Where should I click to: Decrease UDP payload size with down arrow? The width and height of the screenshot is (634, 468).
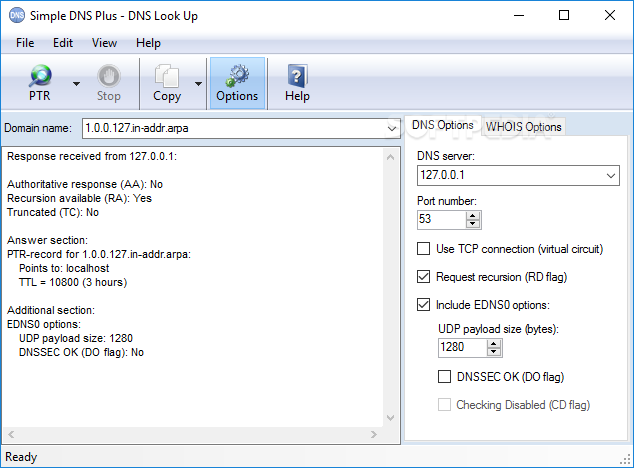pyautogui.click(x=493, y=352)
